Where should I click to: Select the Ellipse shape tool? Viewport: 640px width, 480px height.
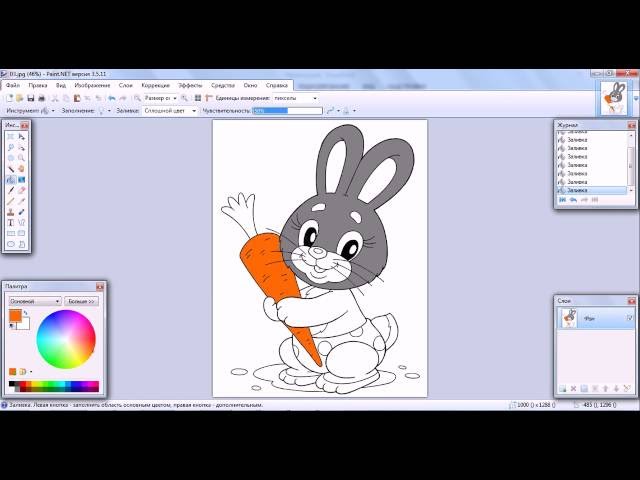pyautogui.click(x=11, y=244)
